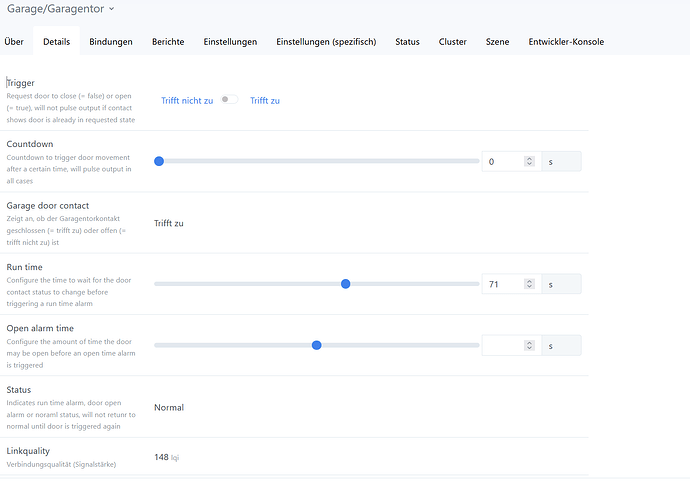Viewport: 690px width, 488px height.
Task: Click the Run time stepper arrows
Action: click(529, 284)
